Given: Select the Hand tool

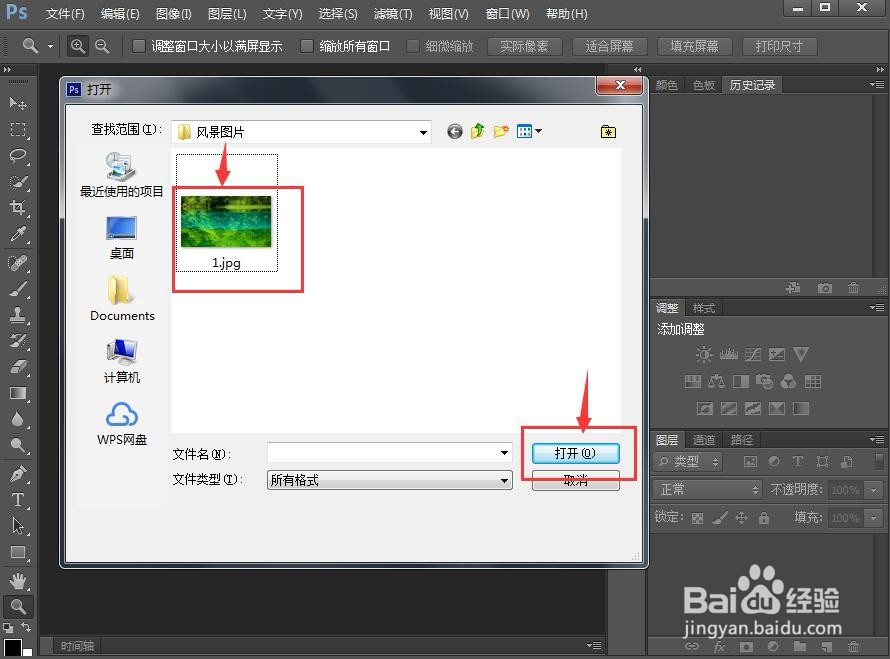Looking at the screenshot, I should point(18,581).
